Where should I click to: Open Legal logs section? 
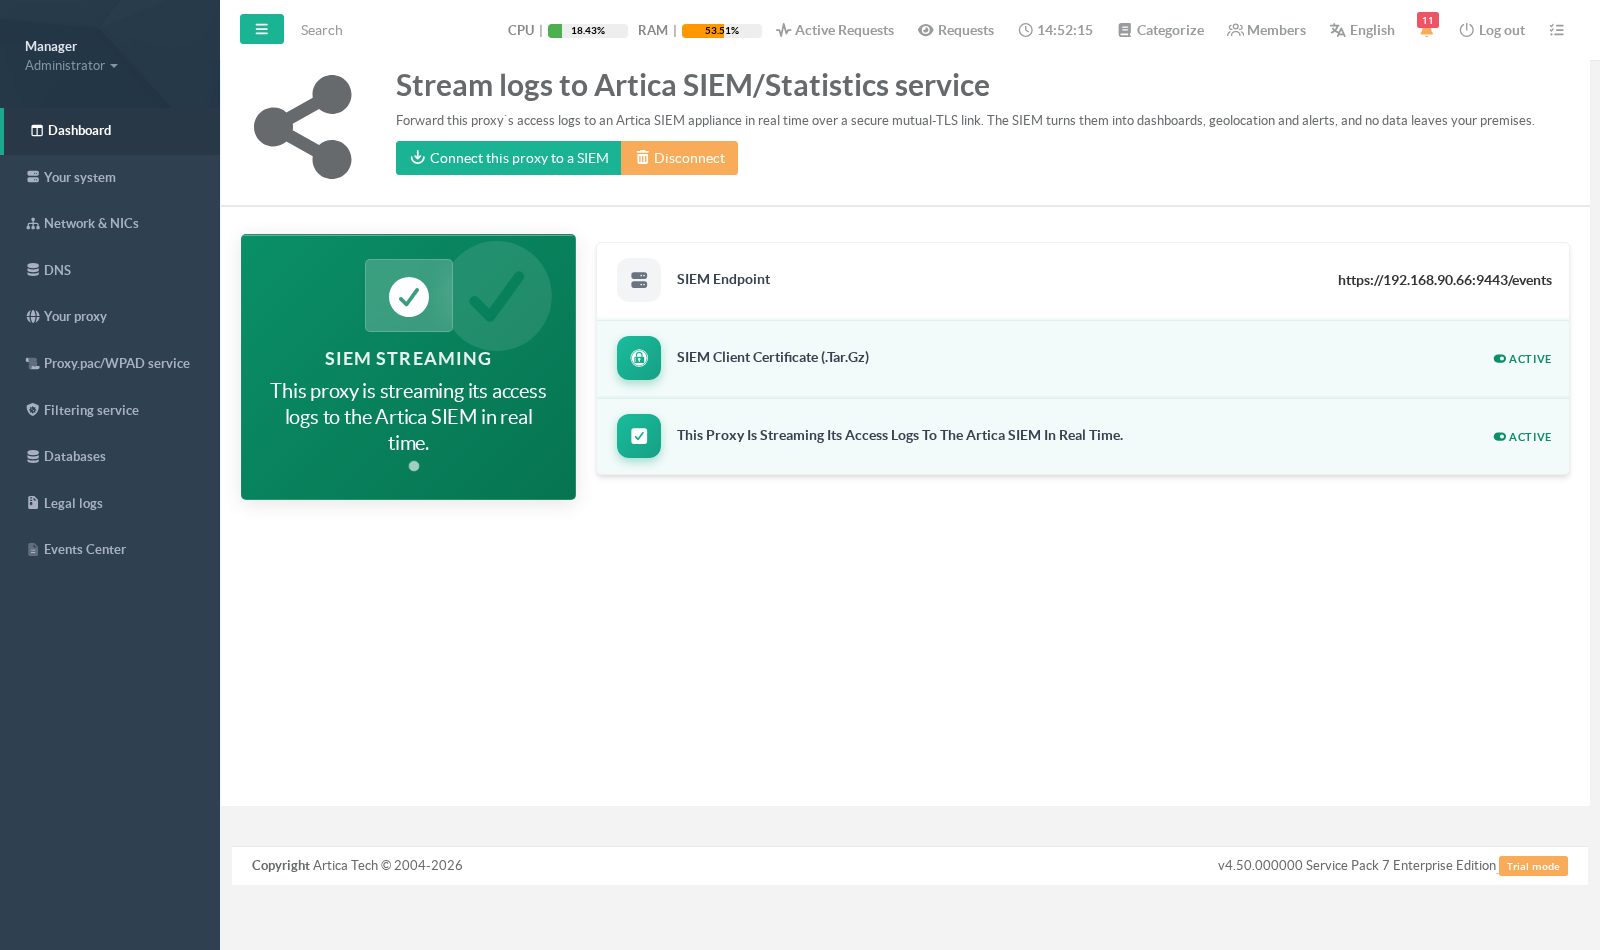click(x=110, y=503)
